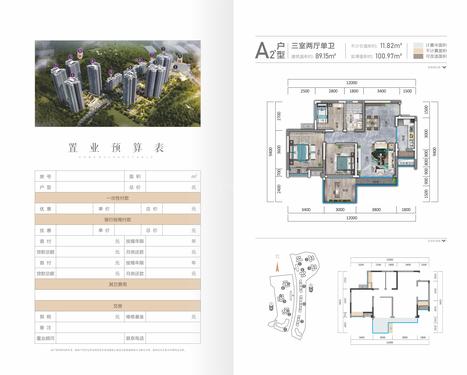Click the 三室两厅单卫 title text
The width and height of the screenshot is (467, 375).
[x=313, y=46]
